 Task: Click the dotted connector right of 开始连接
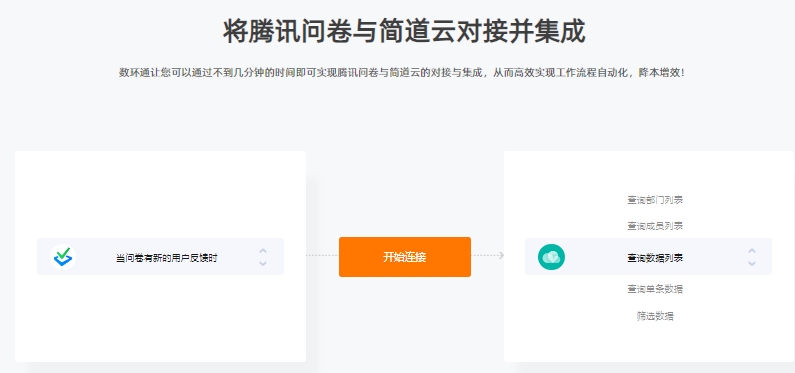coord(484,255)
